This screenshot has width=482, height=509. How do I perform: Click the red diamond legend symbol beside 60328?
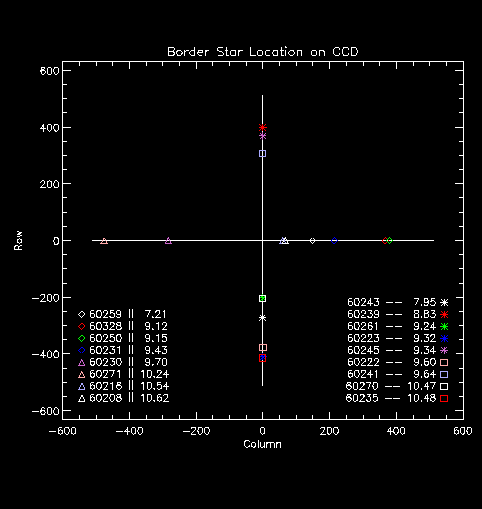[x=82, y=326]
